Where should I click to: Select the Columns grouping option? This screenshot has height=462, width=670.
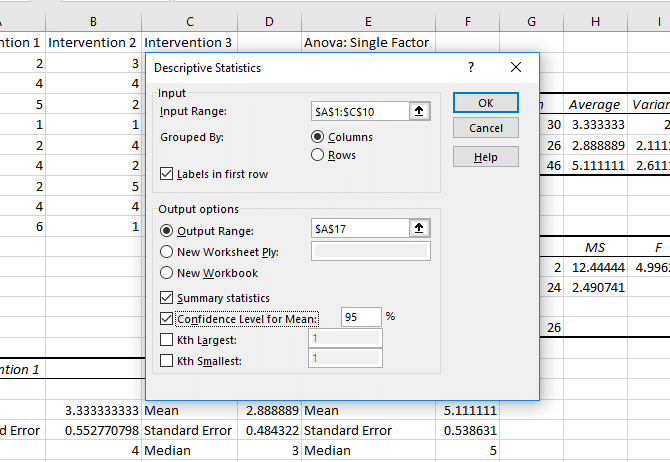pyautogui.click(x=318, y=137)
